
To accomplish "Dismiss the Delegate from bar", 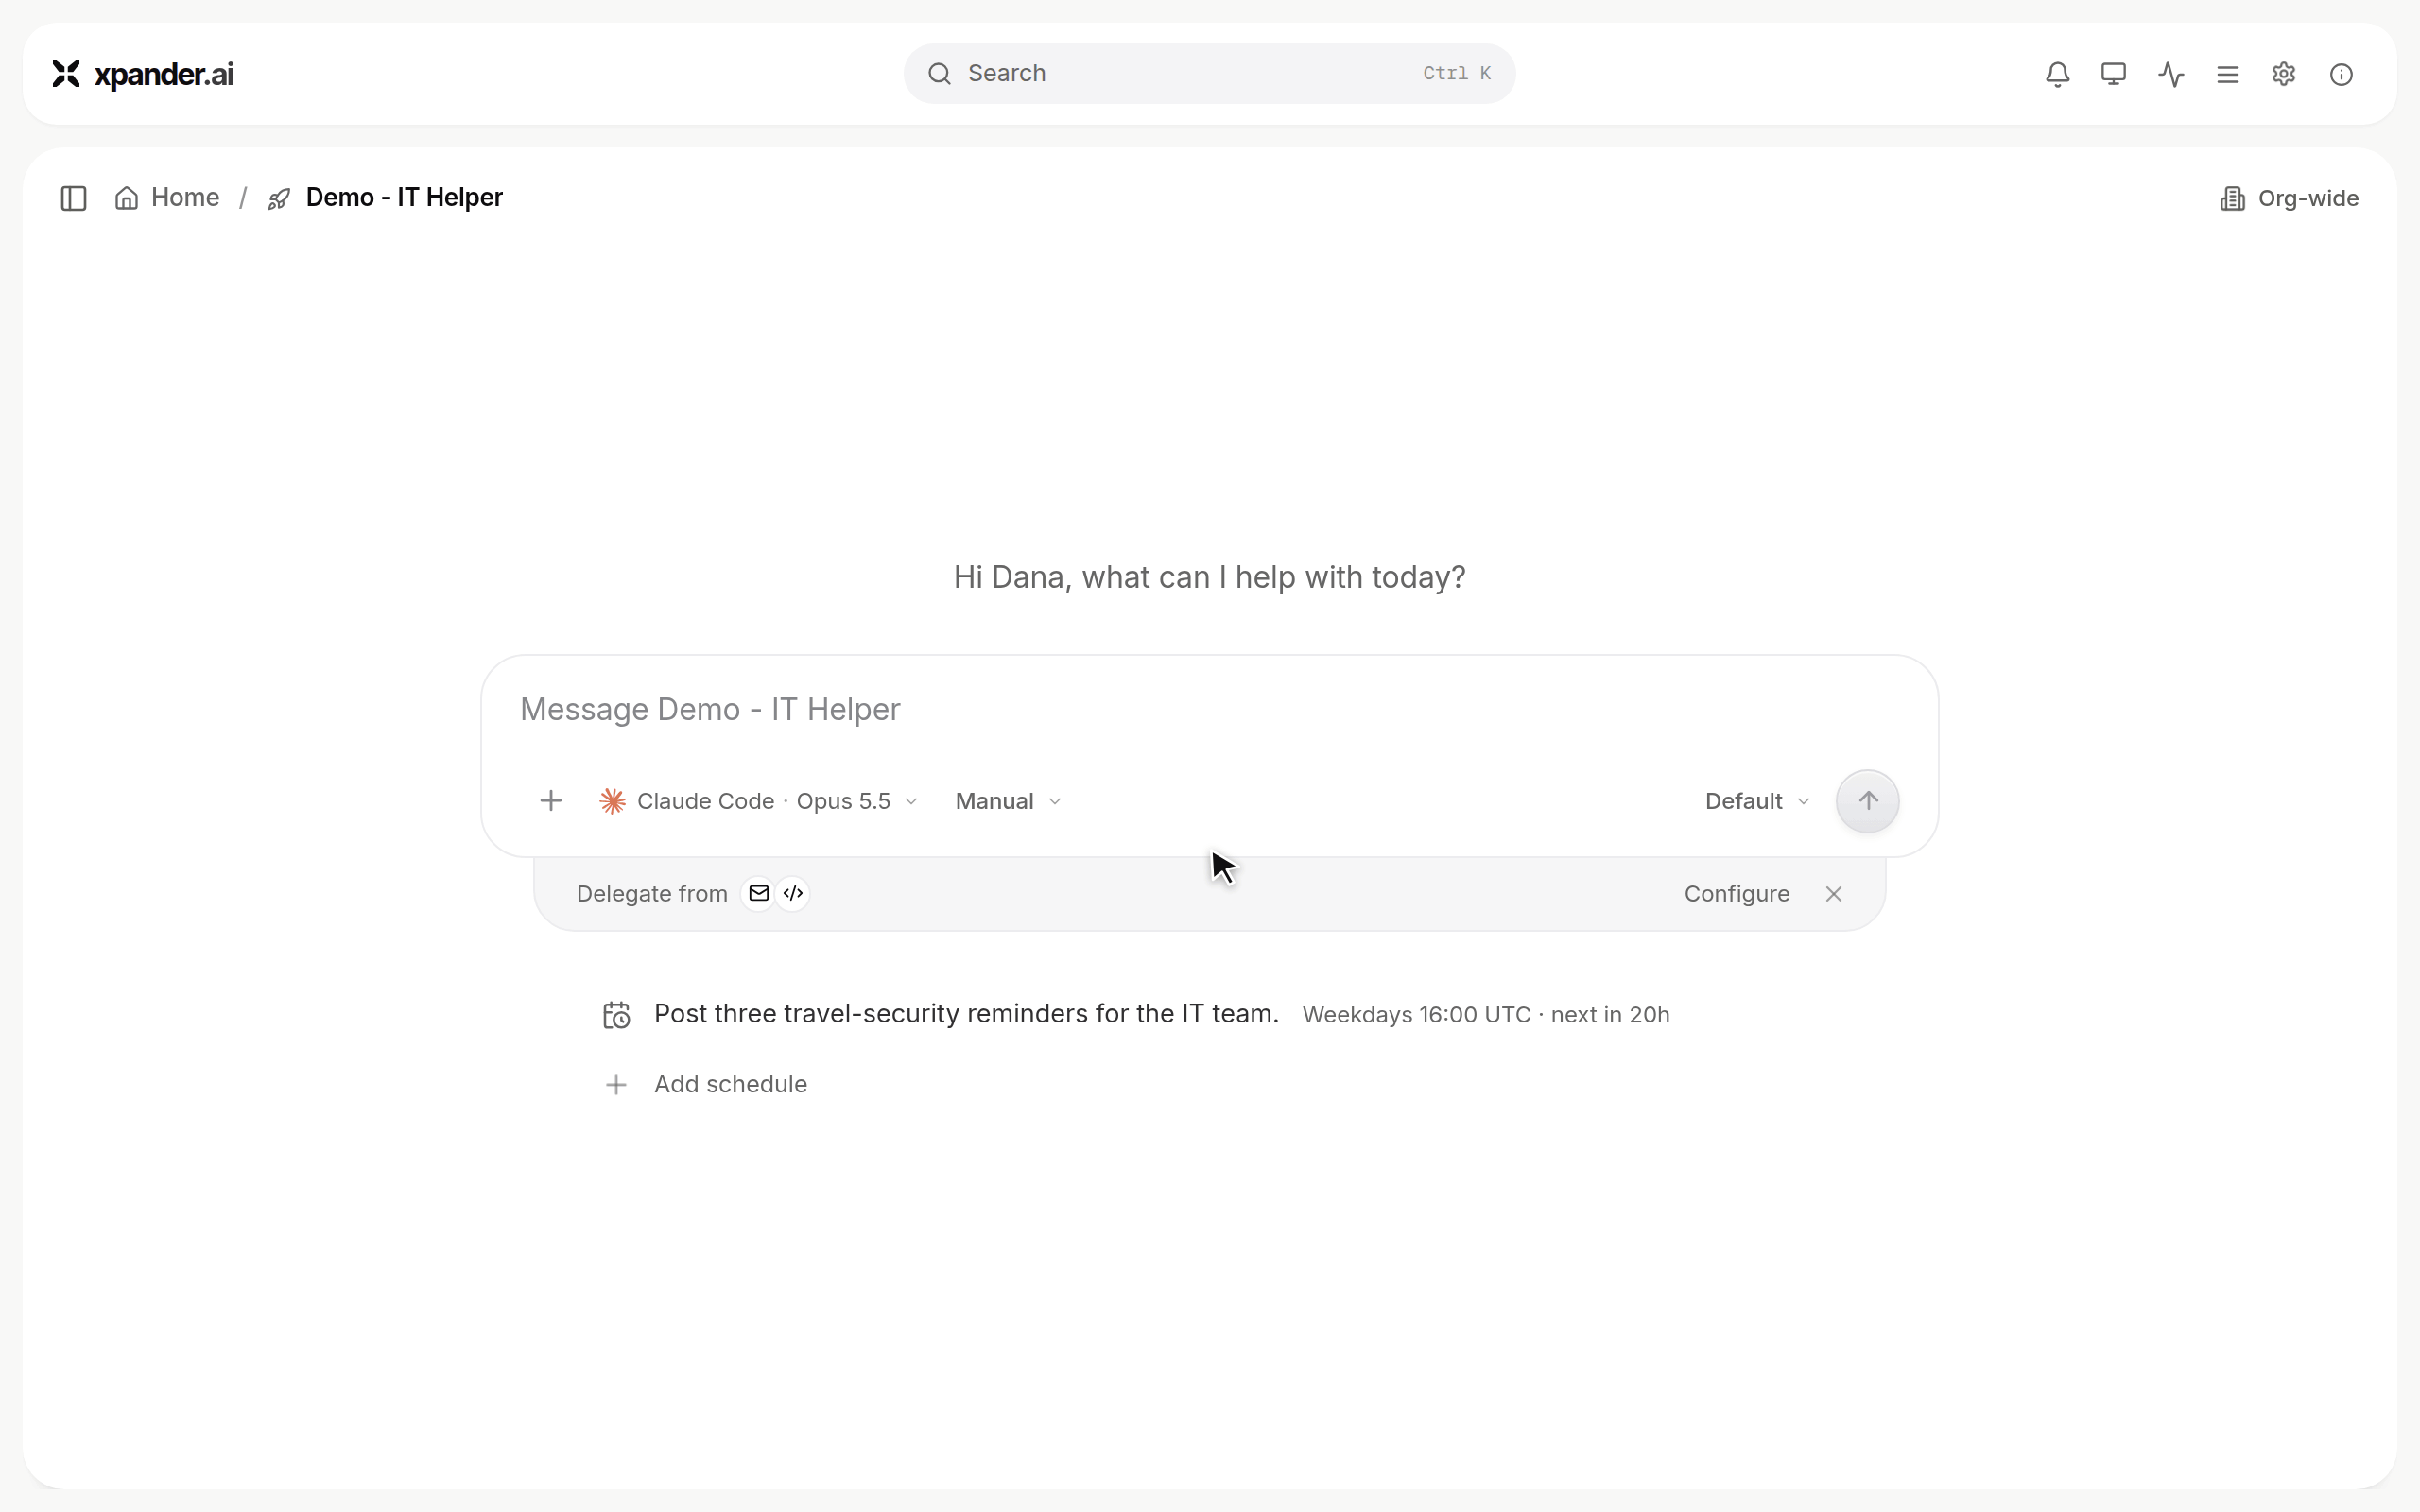I will 1833,894.
